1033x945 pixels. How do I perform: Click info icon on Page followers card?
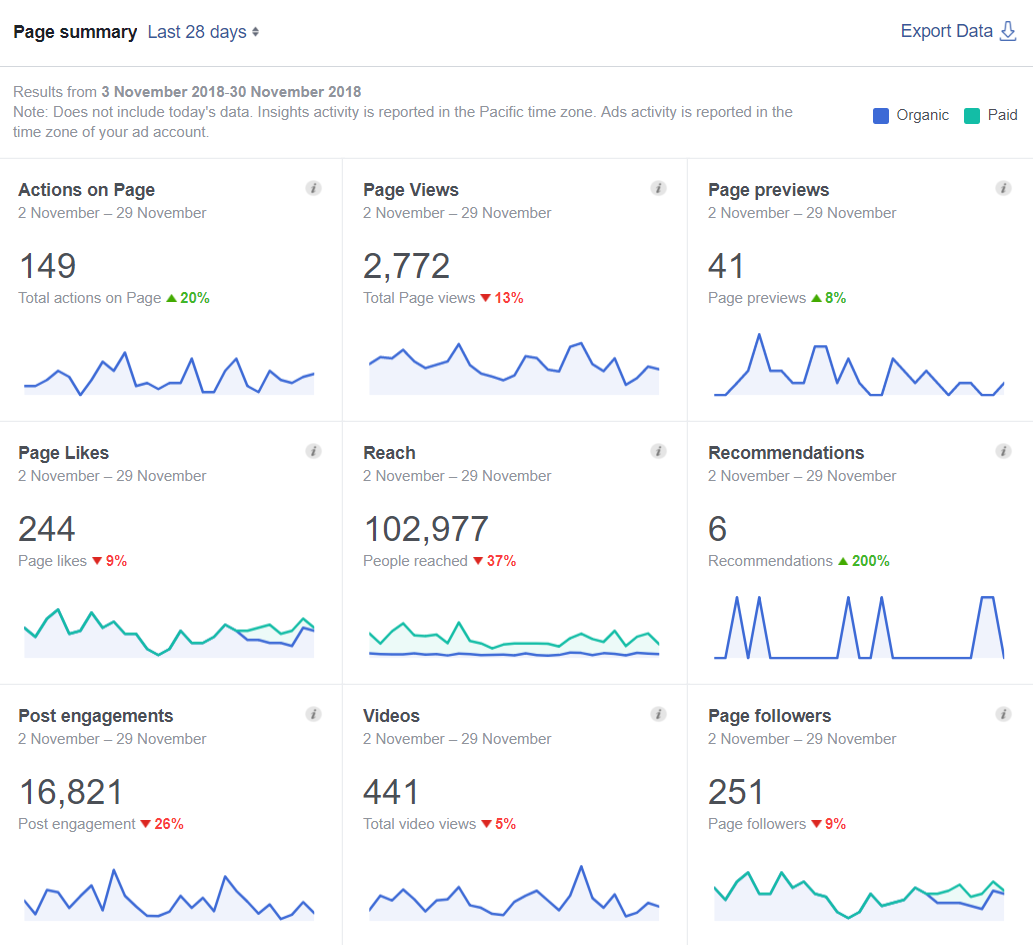pos(1003,714)
